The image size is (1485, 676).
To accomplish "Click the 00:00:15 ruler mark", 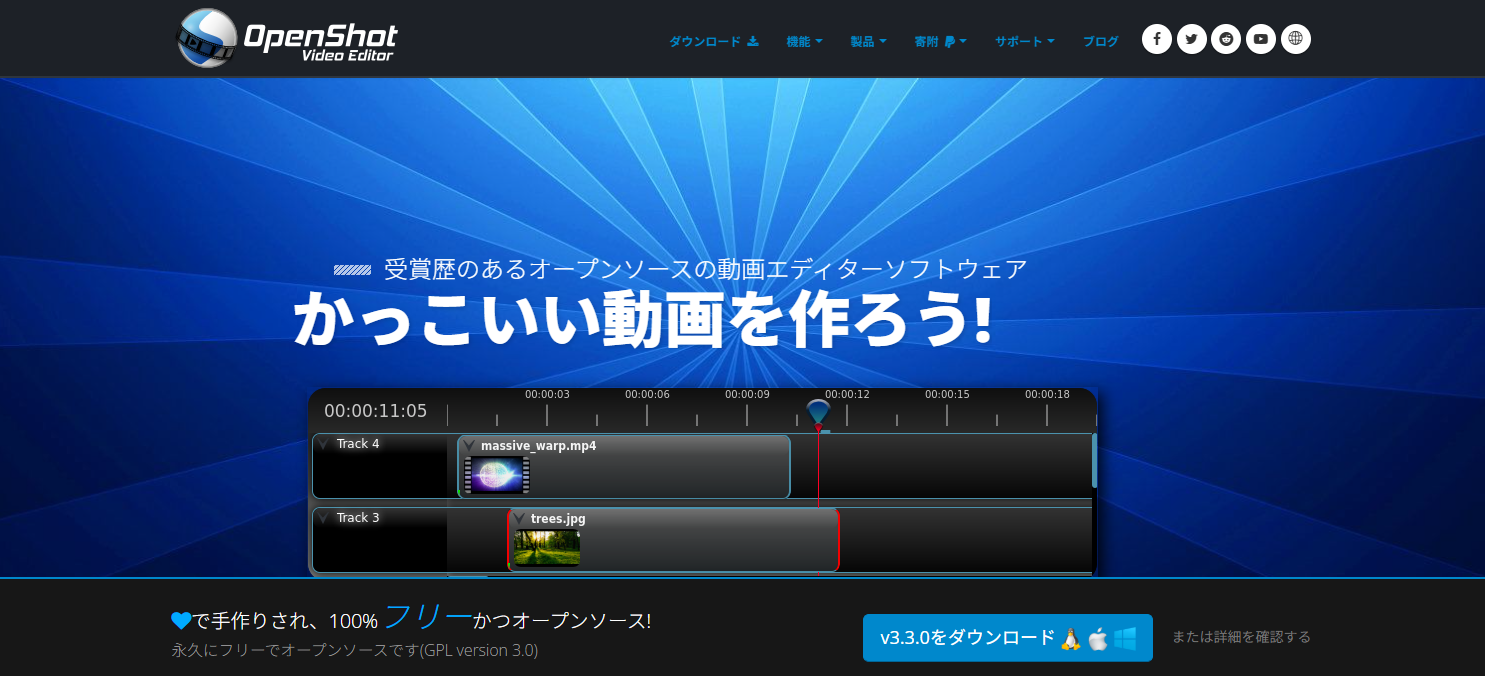I will (947, 394).
